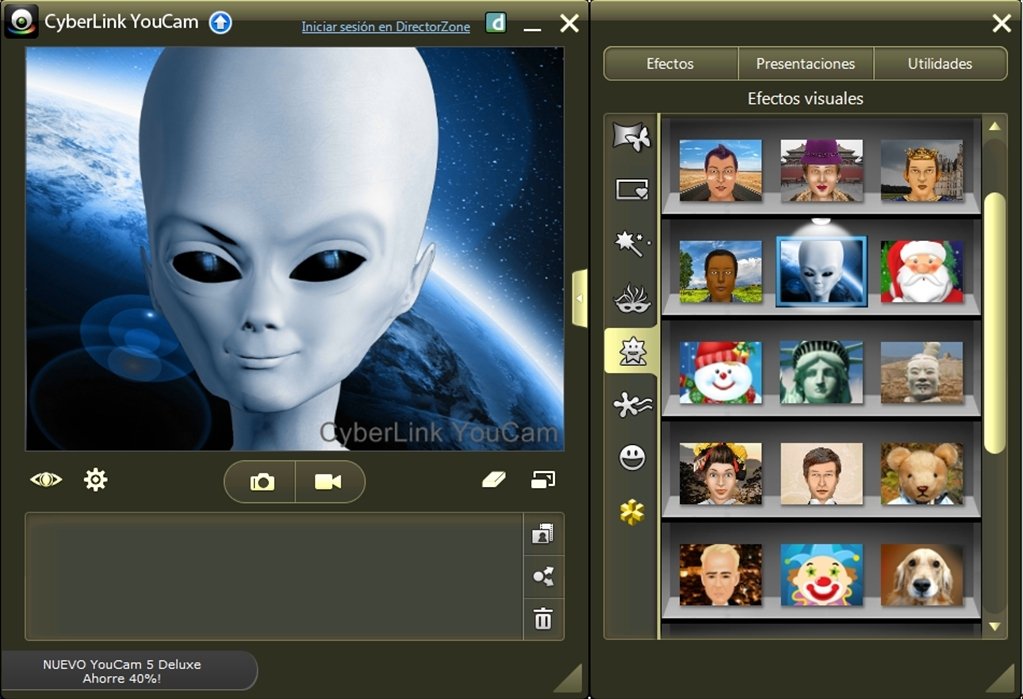Click the NUEVO YouCam 5 Deluxe banner
1023x699 pixels.
129,671
